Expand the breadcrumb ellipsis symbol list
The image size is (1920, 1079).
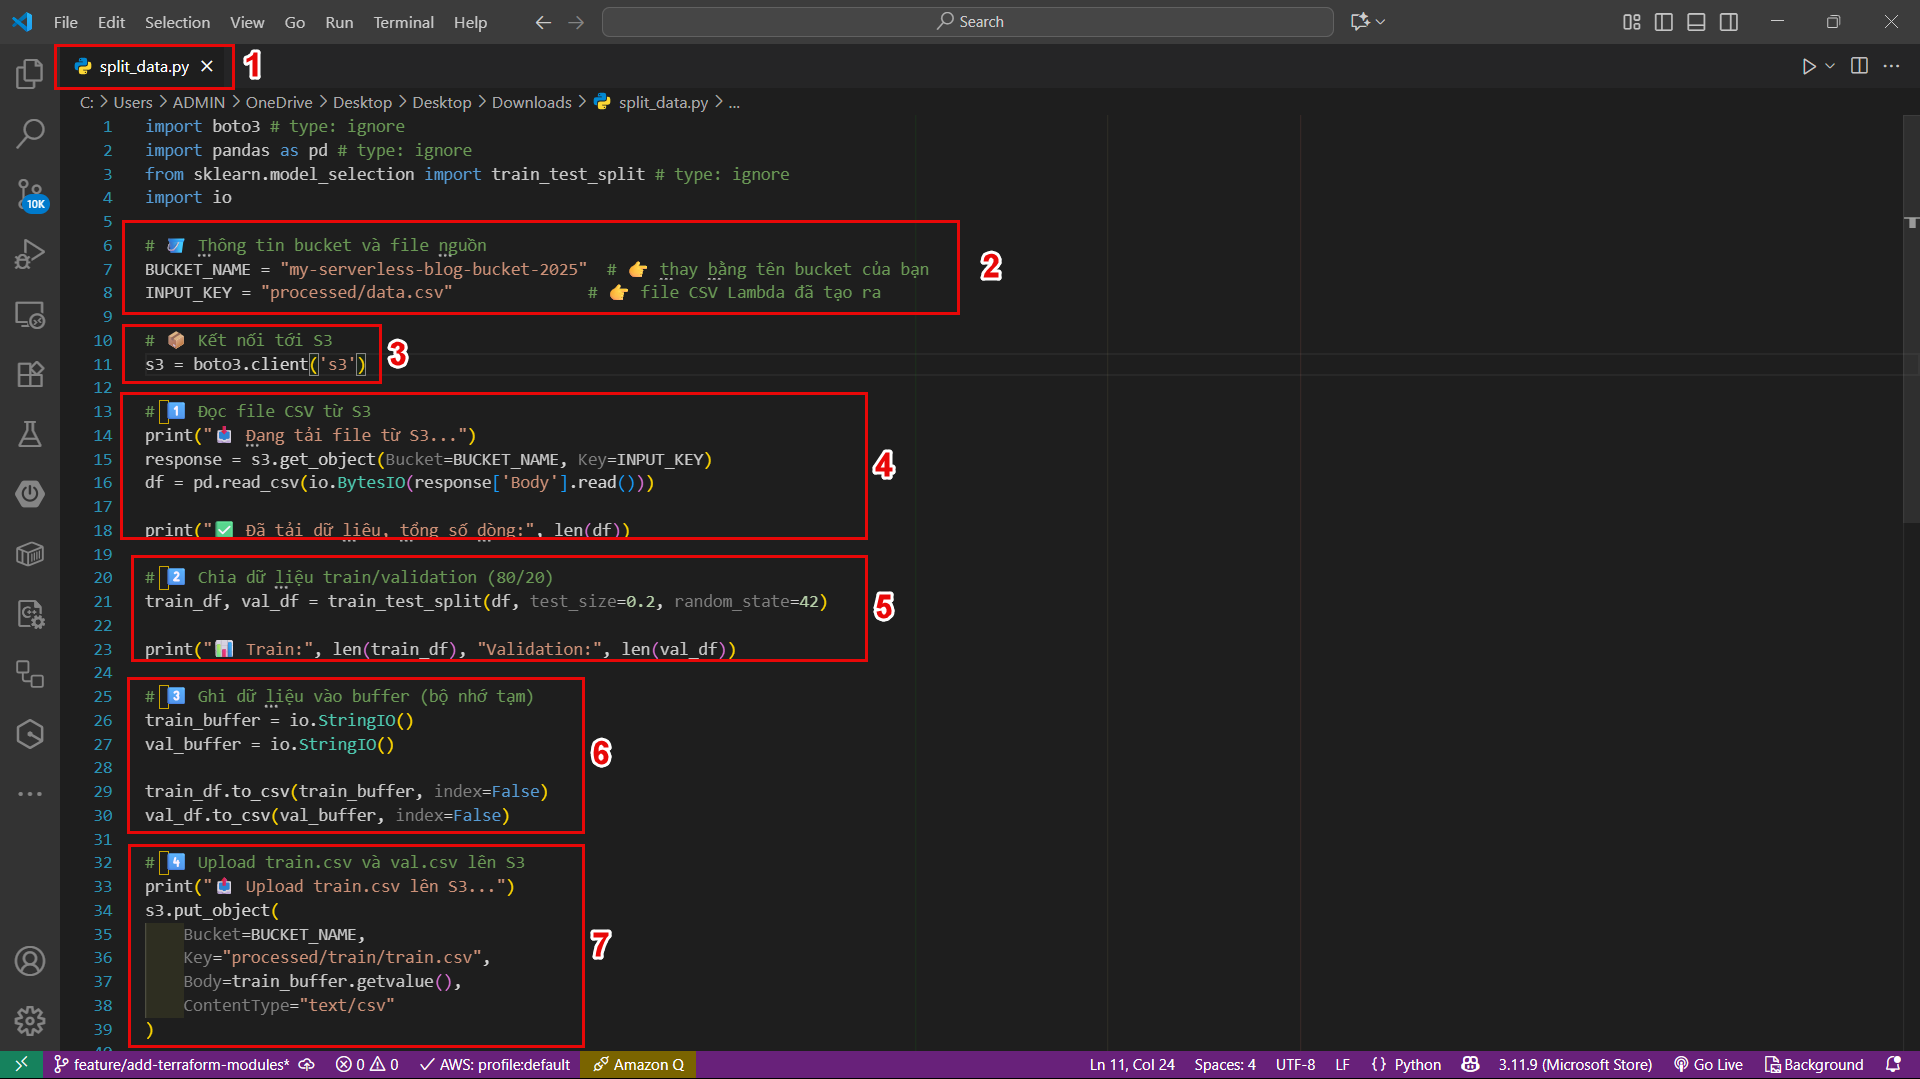click(734, 103)
